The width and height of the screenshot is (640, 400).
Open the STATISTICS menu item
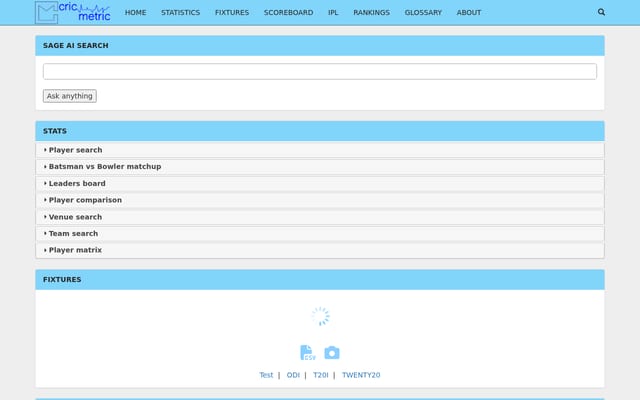click(x=180, y=13)
